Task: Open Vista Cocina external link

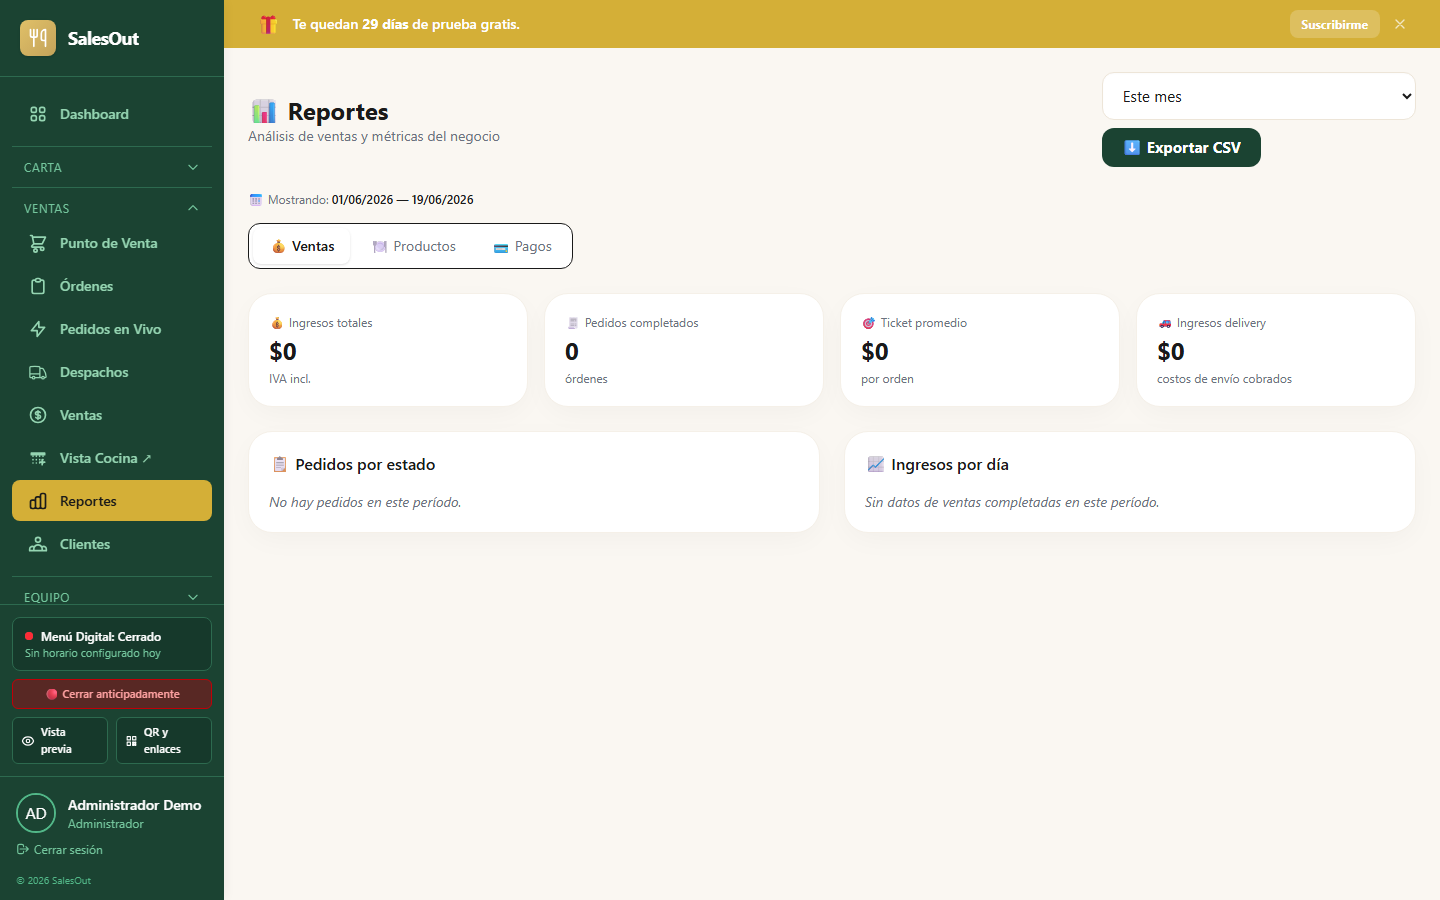Action: coord(112,458)
